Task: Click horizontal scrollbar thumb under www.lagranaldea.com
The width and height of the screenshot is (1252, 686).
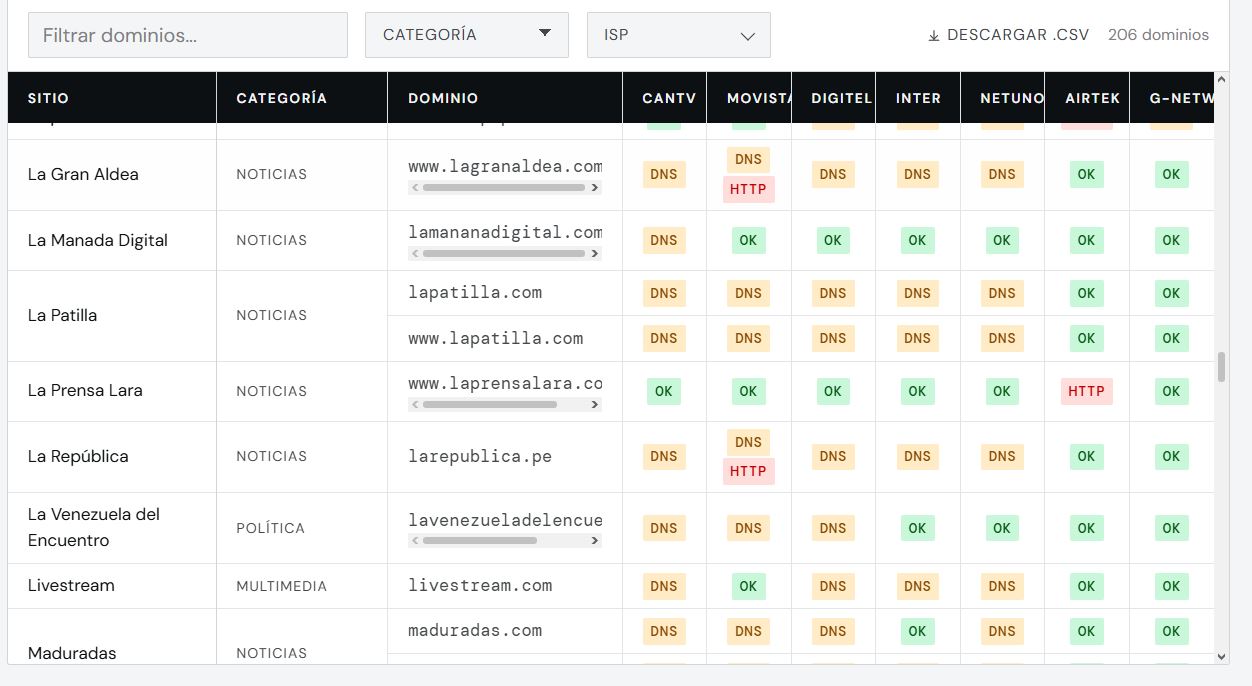Action: [x=503, y=187]
